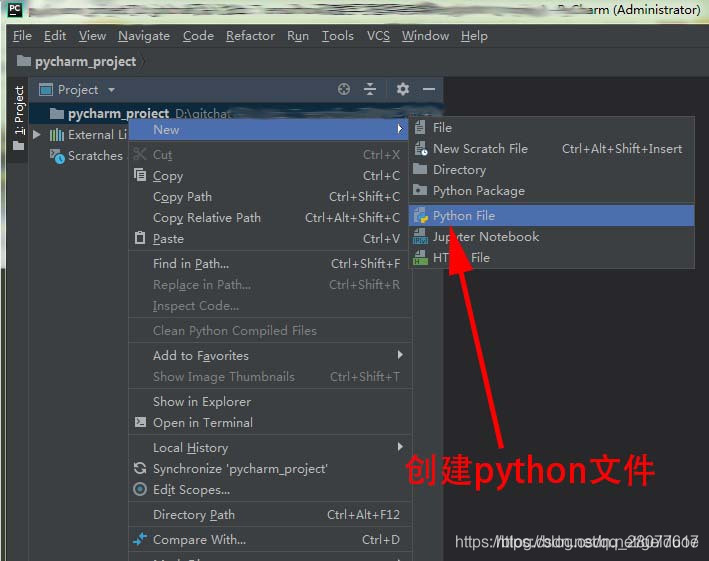709x561 pixels.
Task: Click the Compare With arrows icon
Action: tap(140, 539)
